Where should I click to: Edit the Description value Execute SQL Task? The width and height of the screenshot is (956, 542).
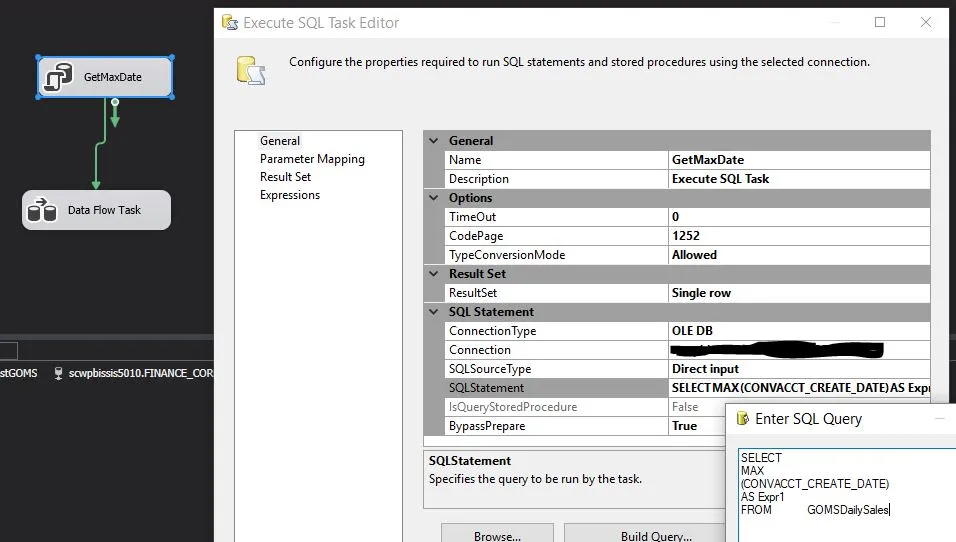tap(799, 179)
